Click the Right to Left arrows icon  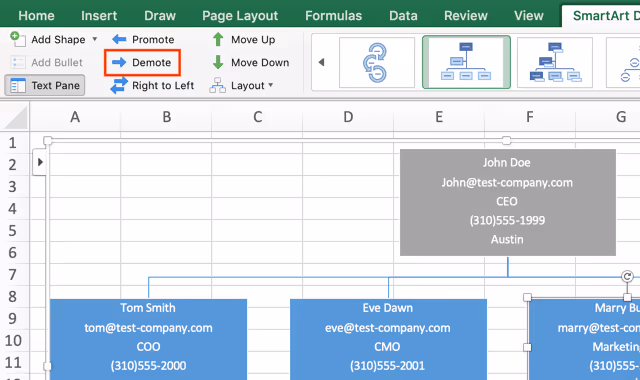[119, 85]
